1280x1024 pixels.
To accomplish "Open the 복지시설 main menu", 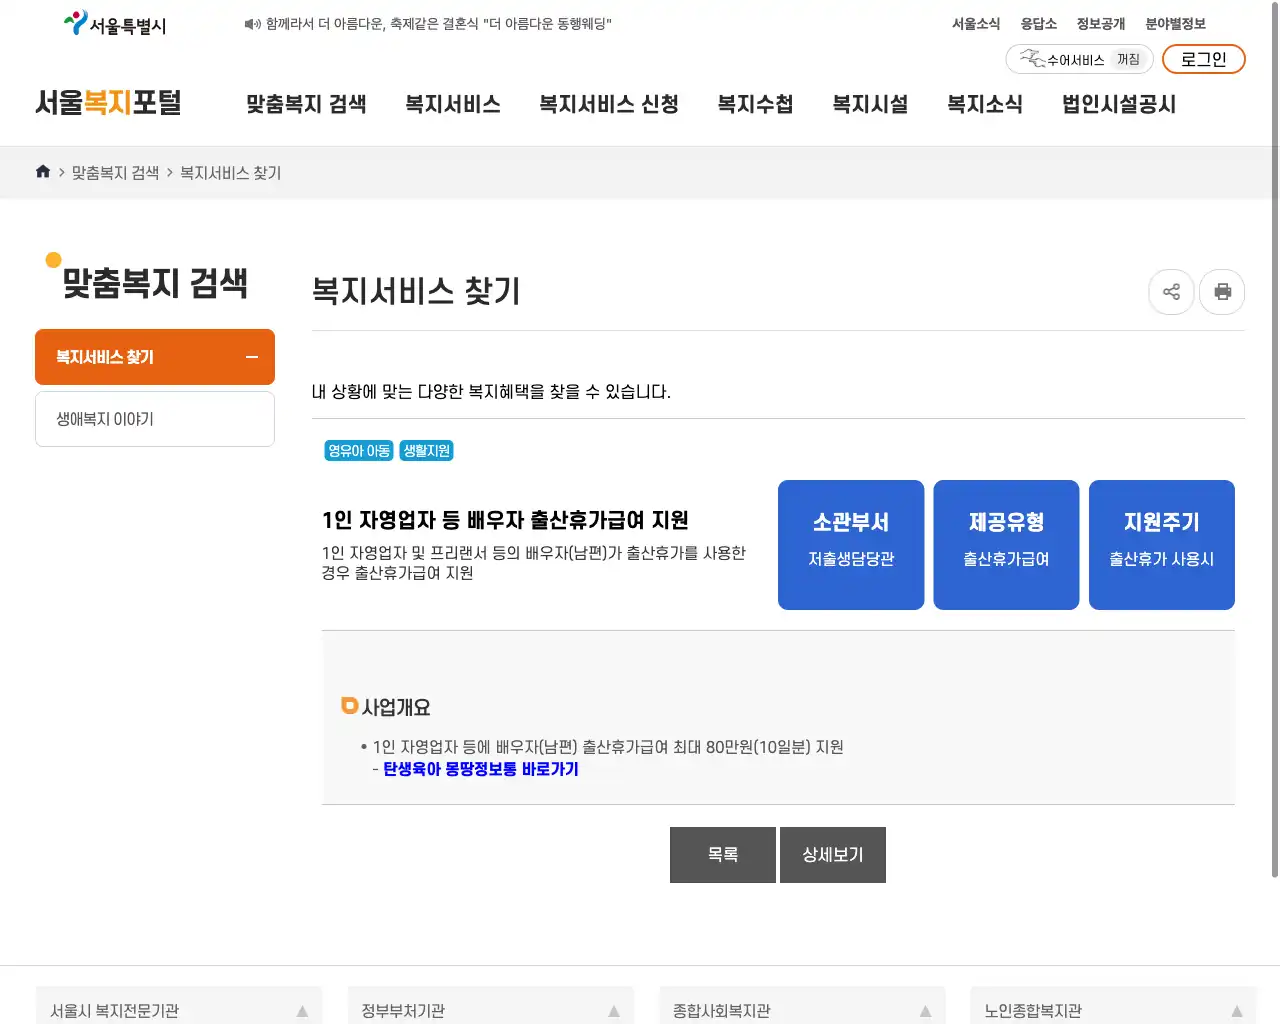I will tap(870, 104).
